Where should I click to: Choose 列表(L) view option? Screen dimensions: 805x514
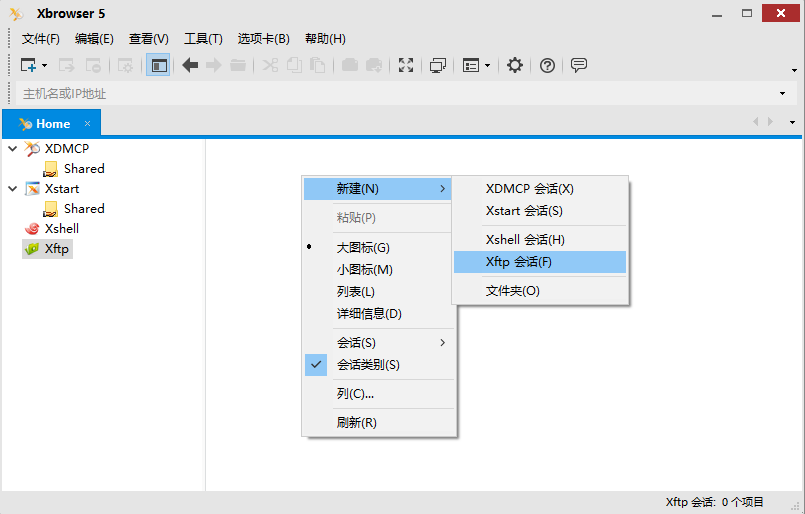[378, 292]
